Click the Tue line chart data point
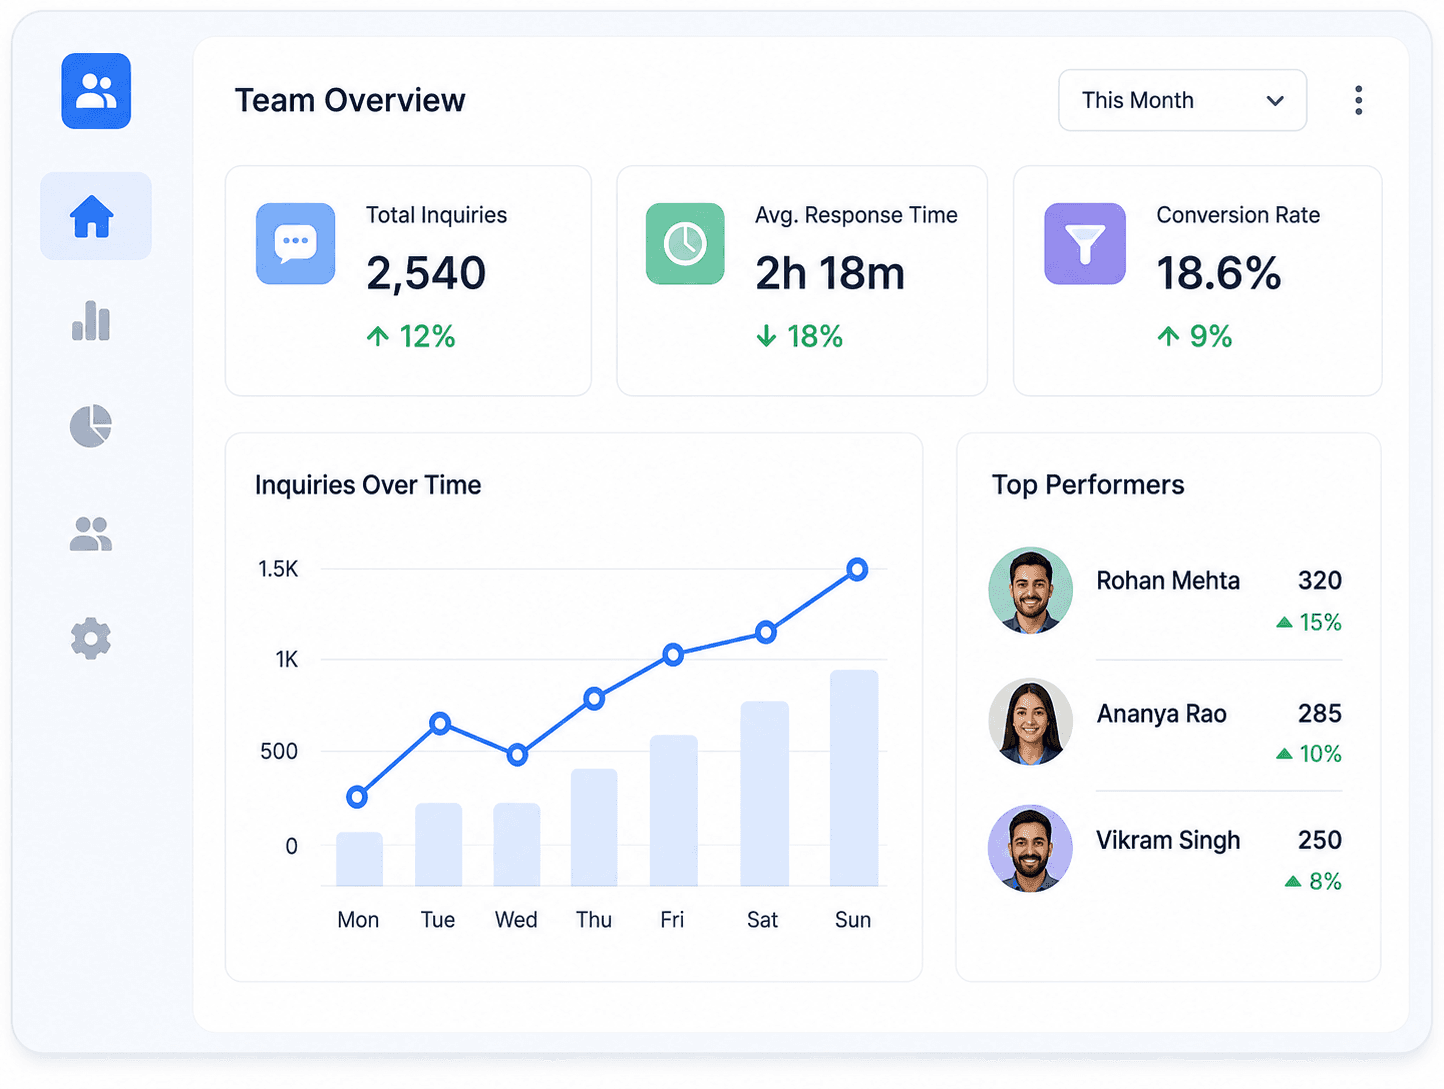1444x1089 pixels. coord(440,723)
